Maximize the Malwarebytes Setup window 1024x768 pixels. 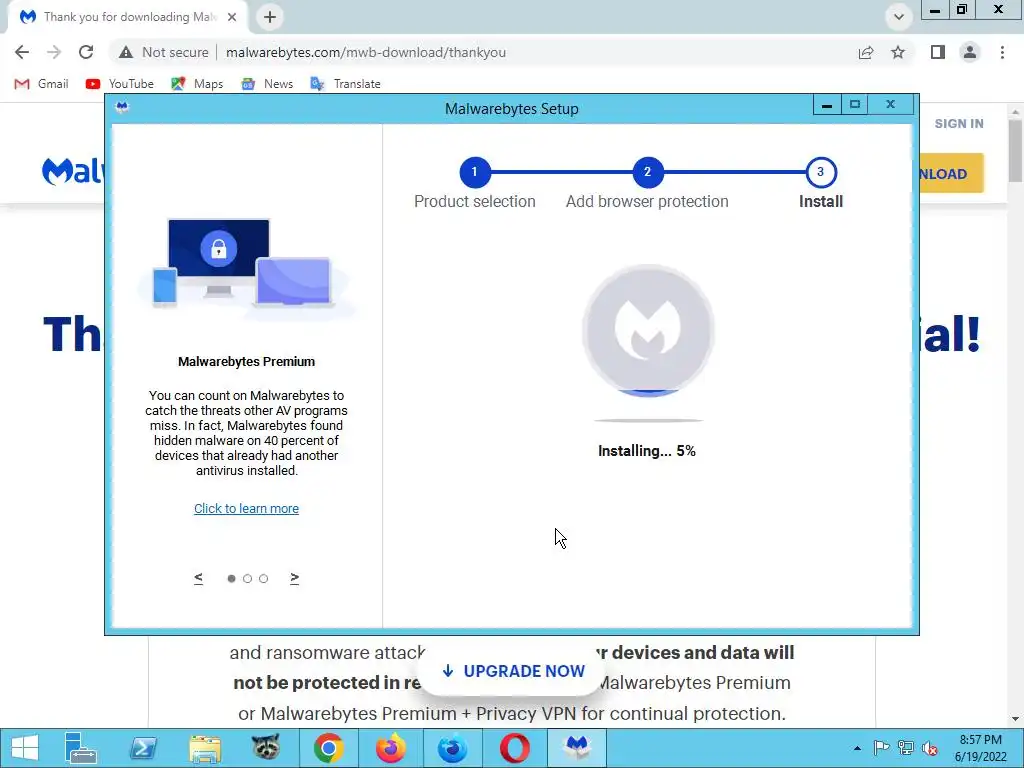pyautogui.click(x=855, y=104)
